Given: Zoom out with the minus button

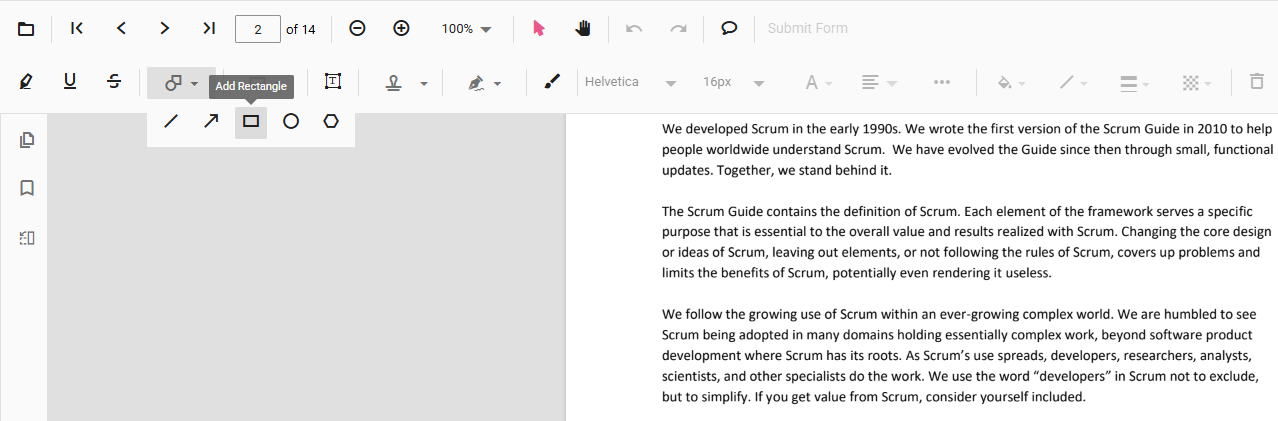Looking at the screenshot, I should point(357,29).
